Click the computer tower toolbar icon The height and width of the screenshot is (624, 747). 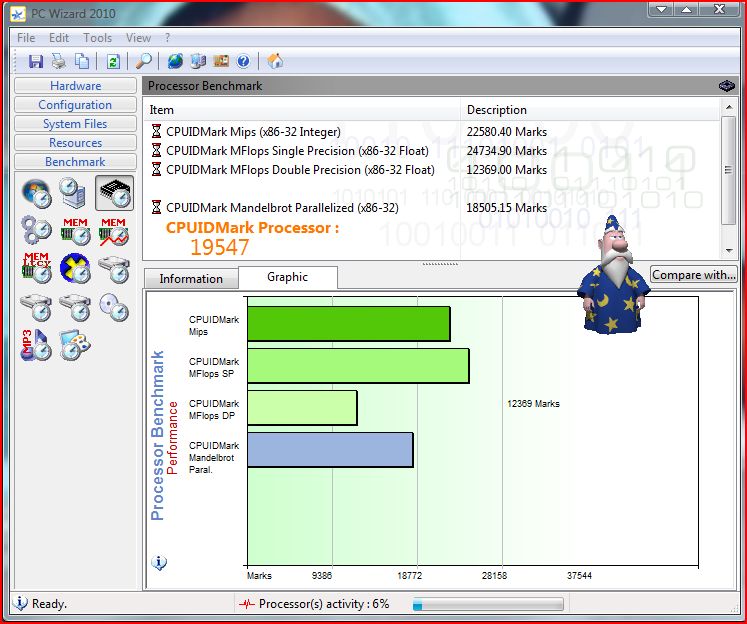point(198,61)
